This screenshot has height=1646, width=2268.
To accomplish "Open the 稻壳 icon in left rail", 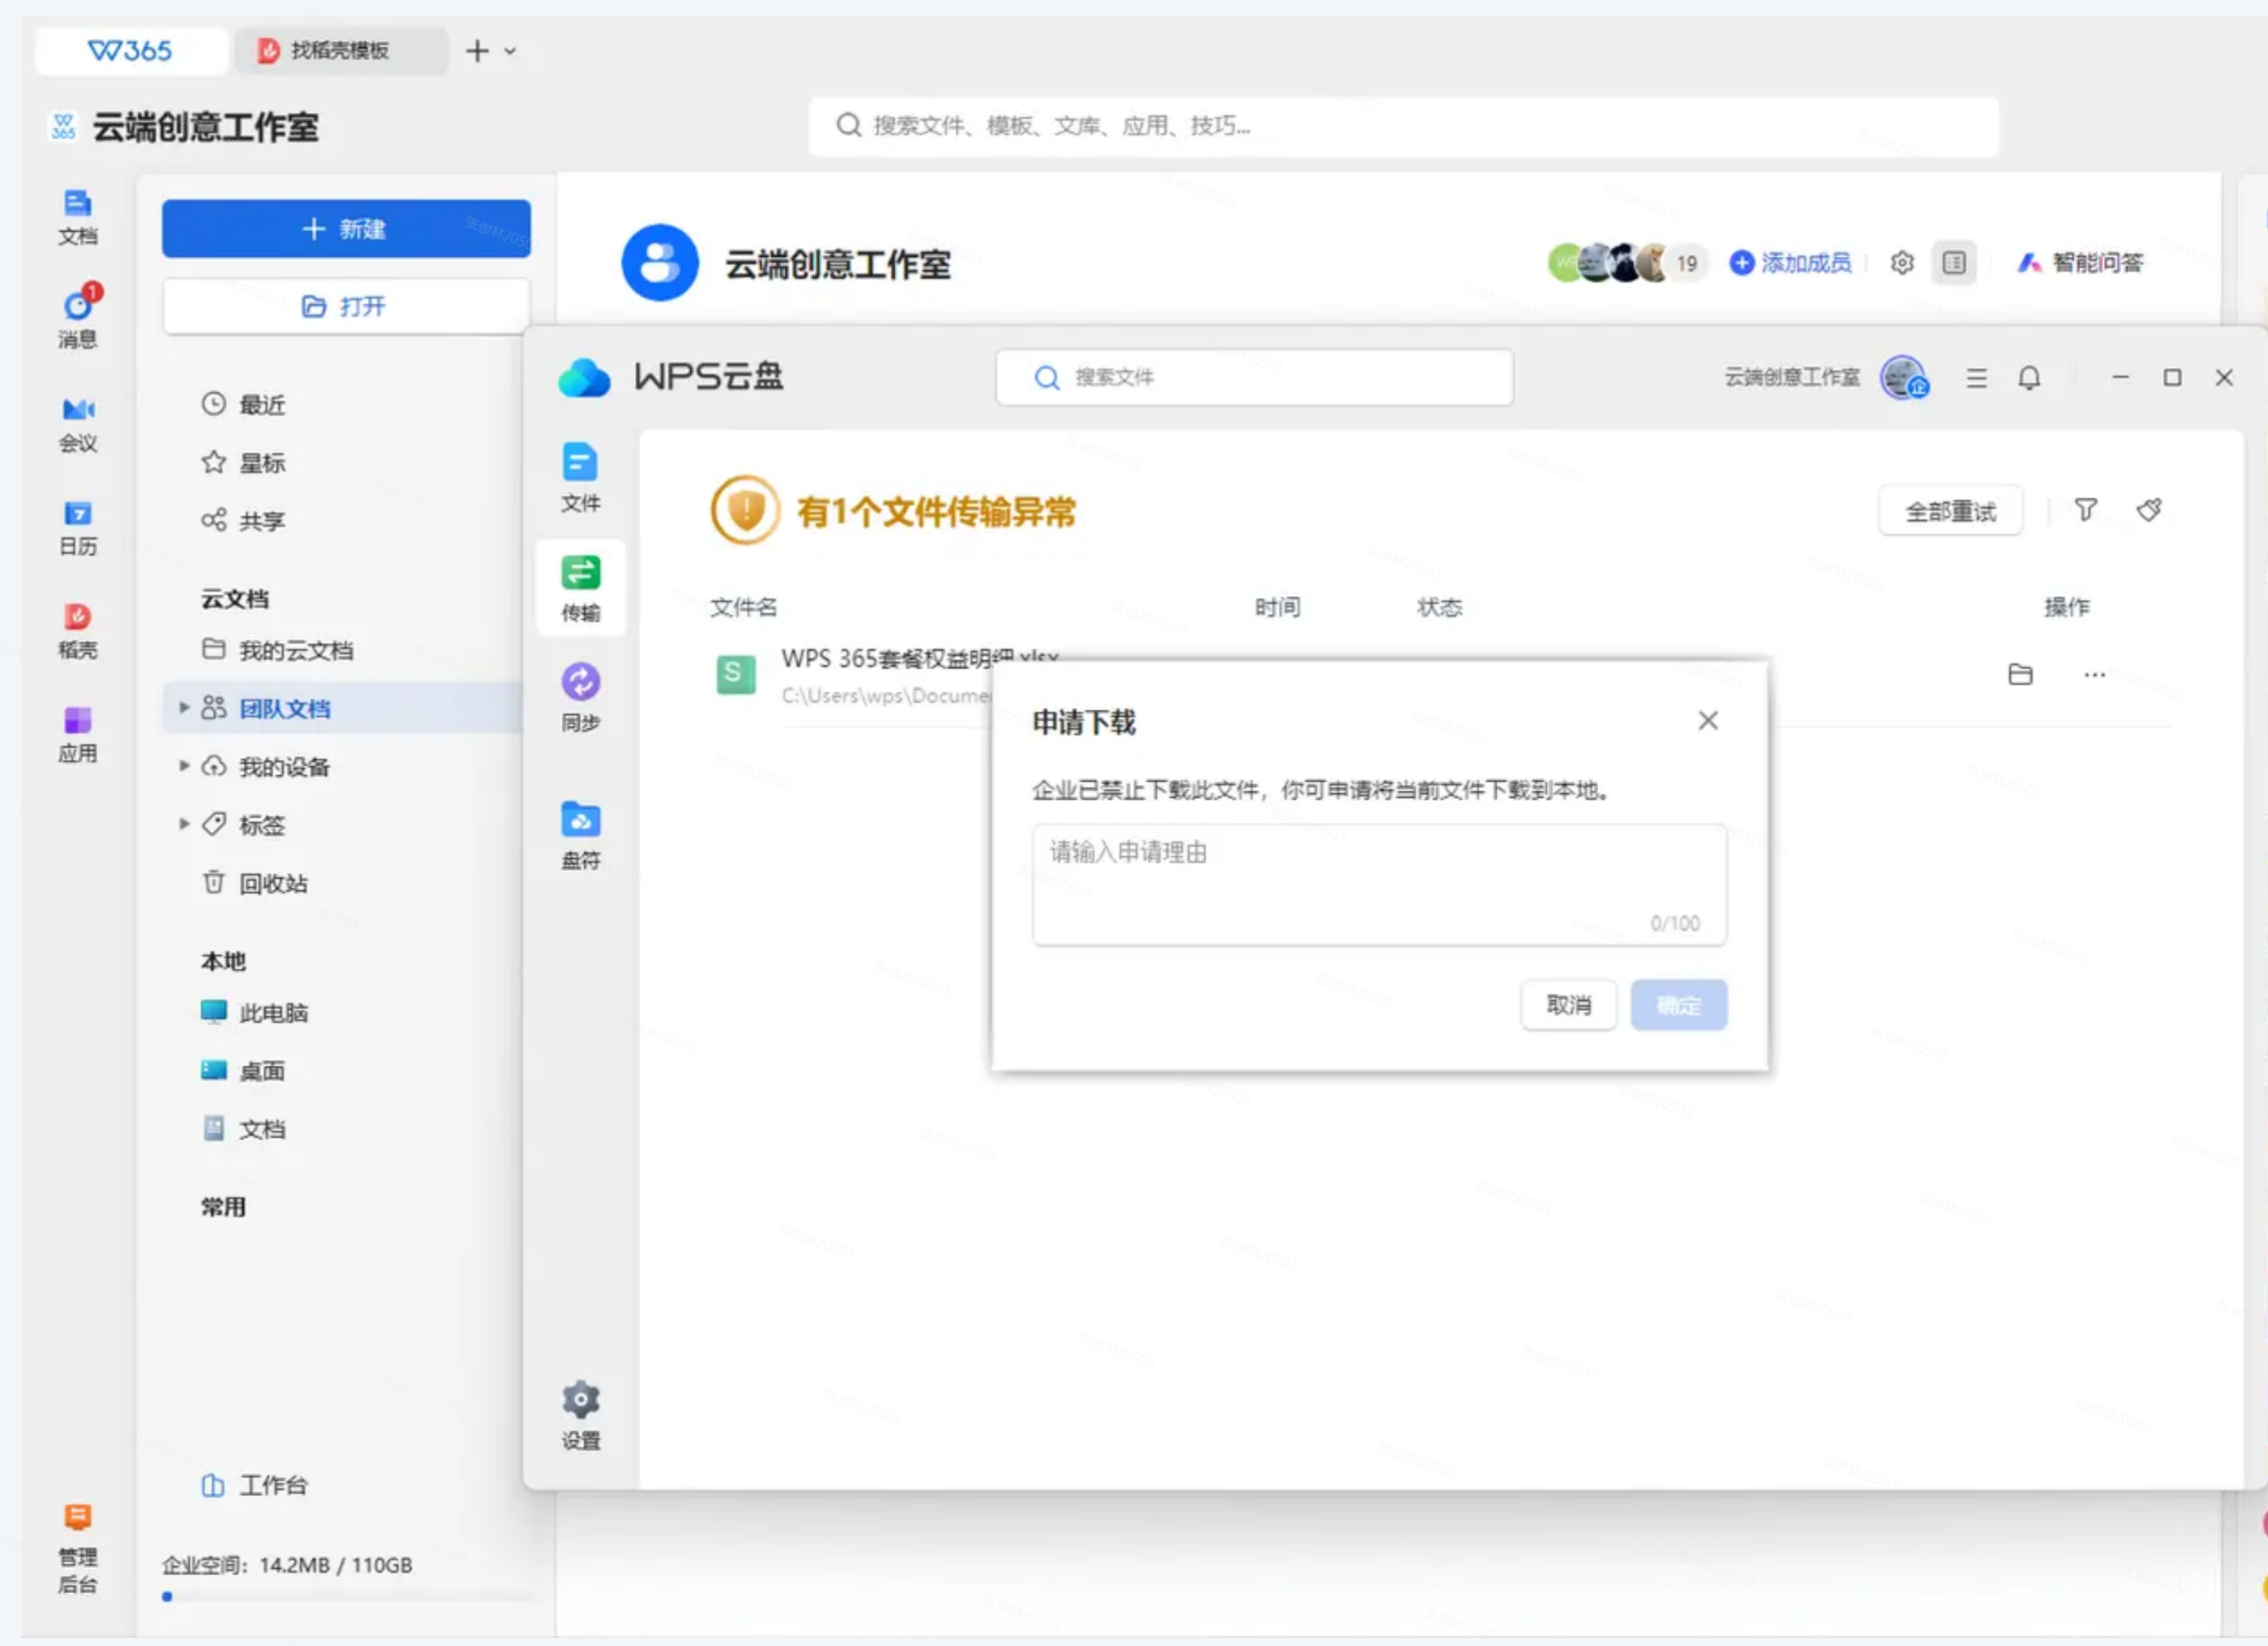I will pyautogui.click(x=78, y=632).
